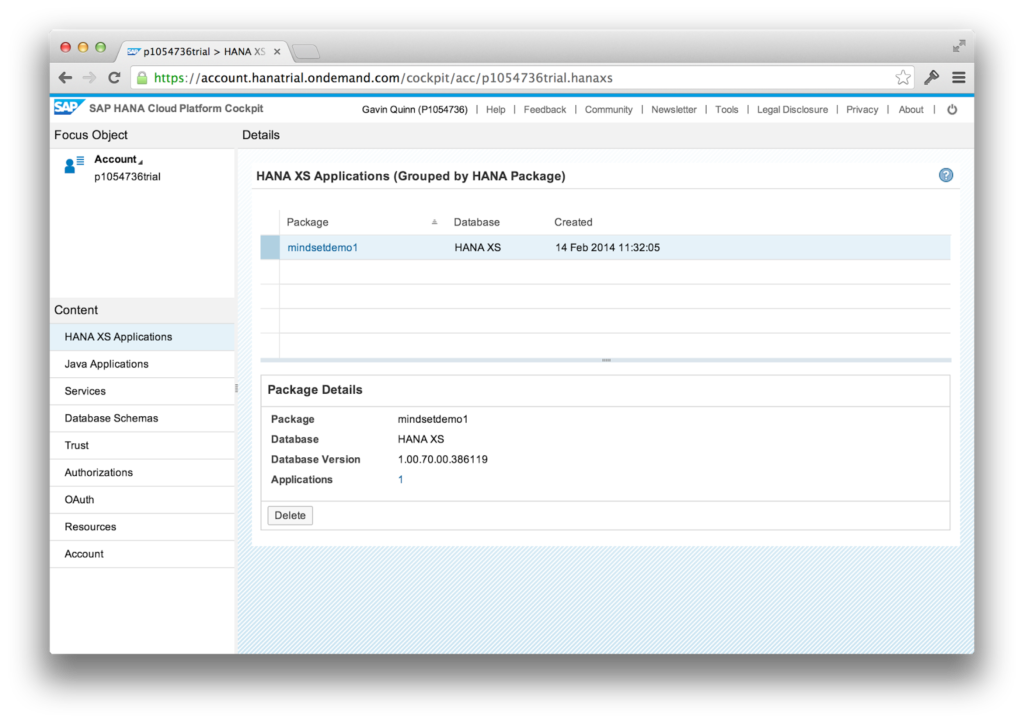Click the Feedback link

545,110
